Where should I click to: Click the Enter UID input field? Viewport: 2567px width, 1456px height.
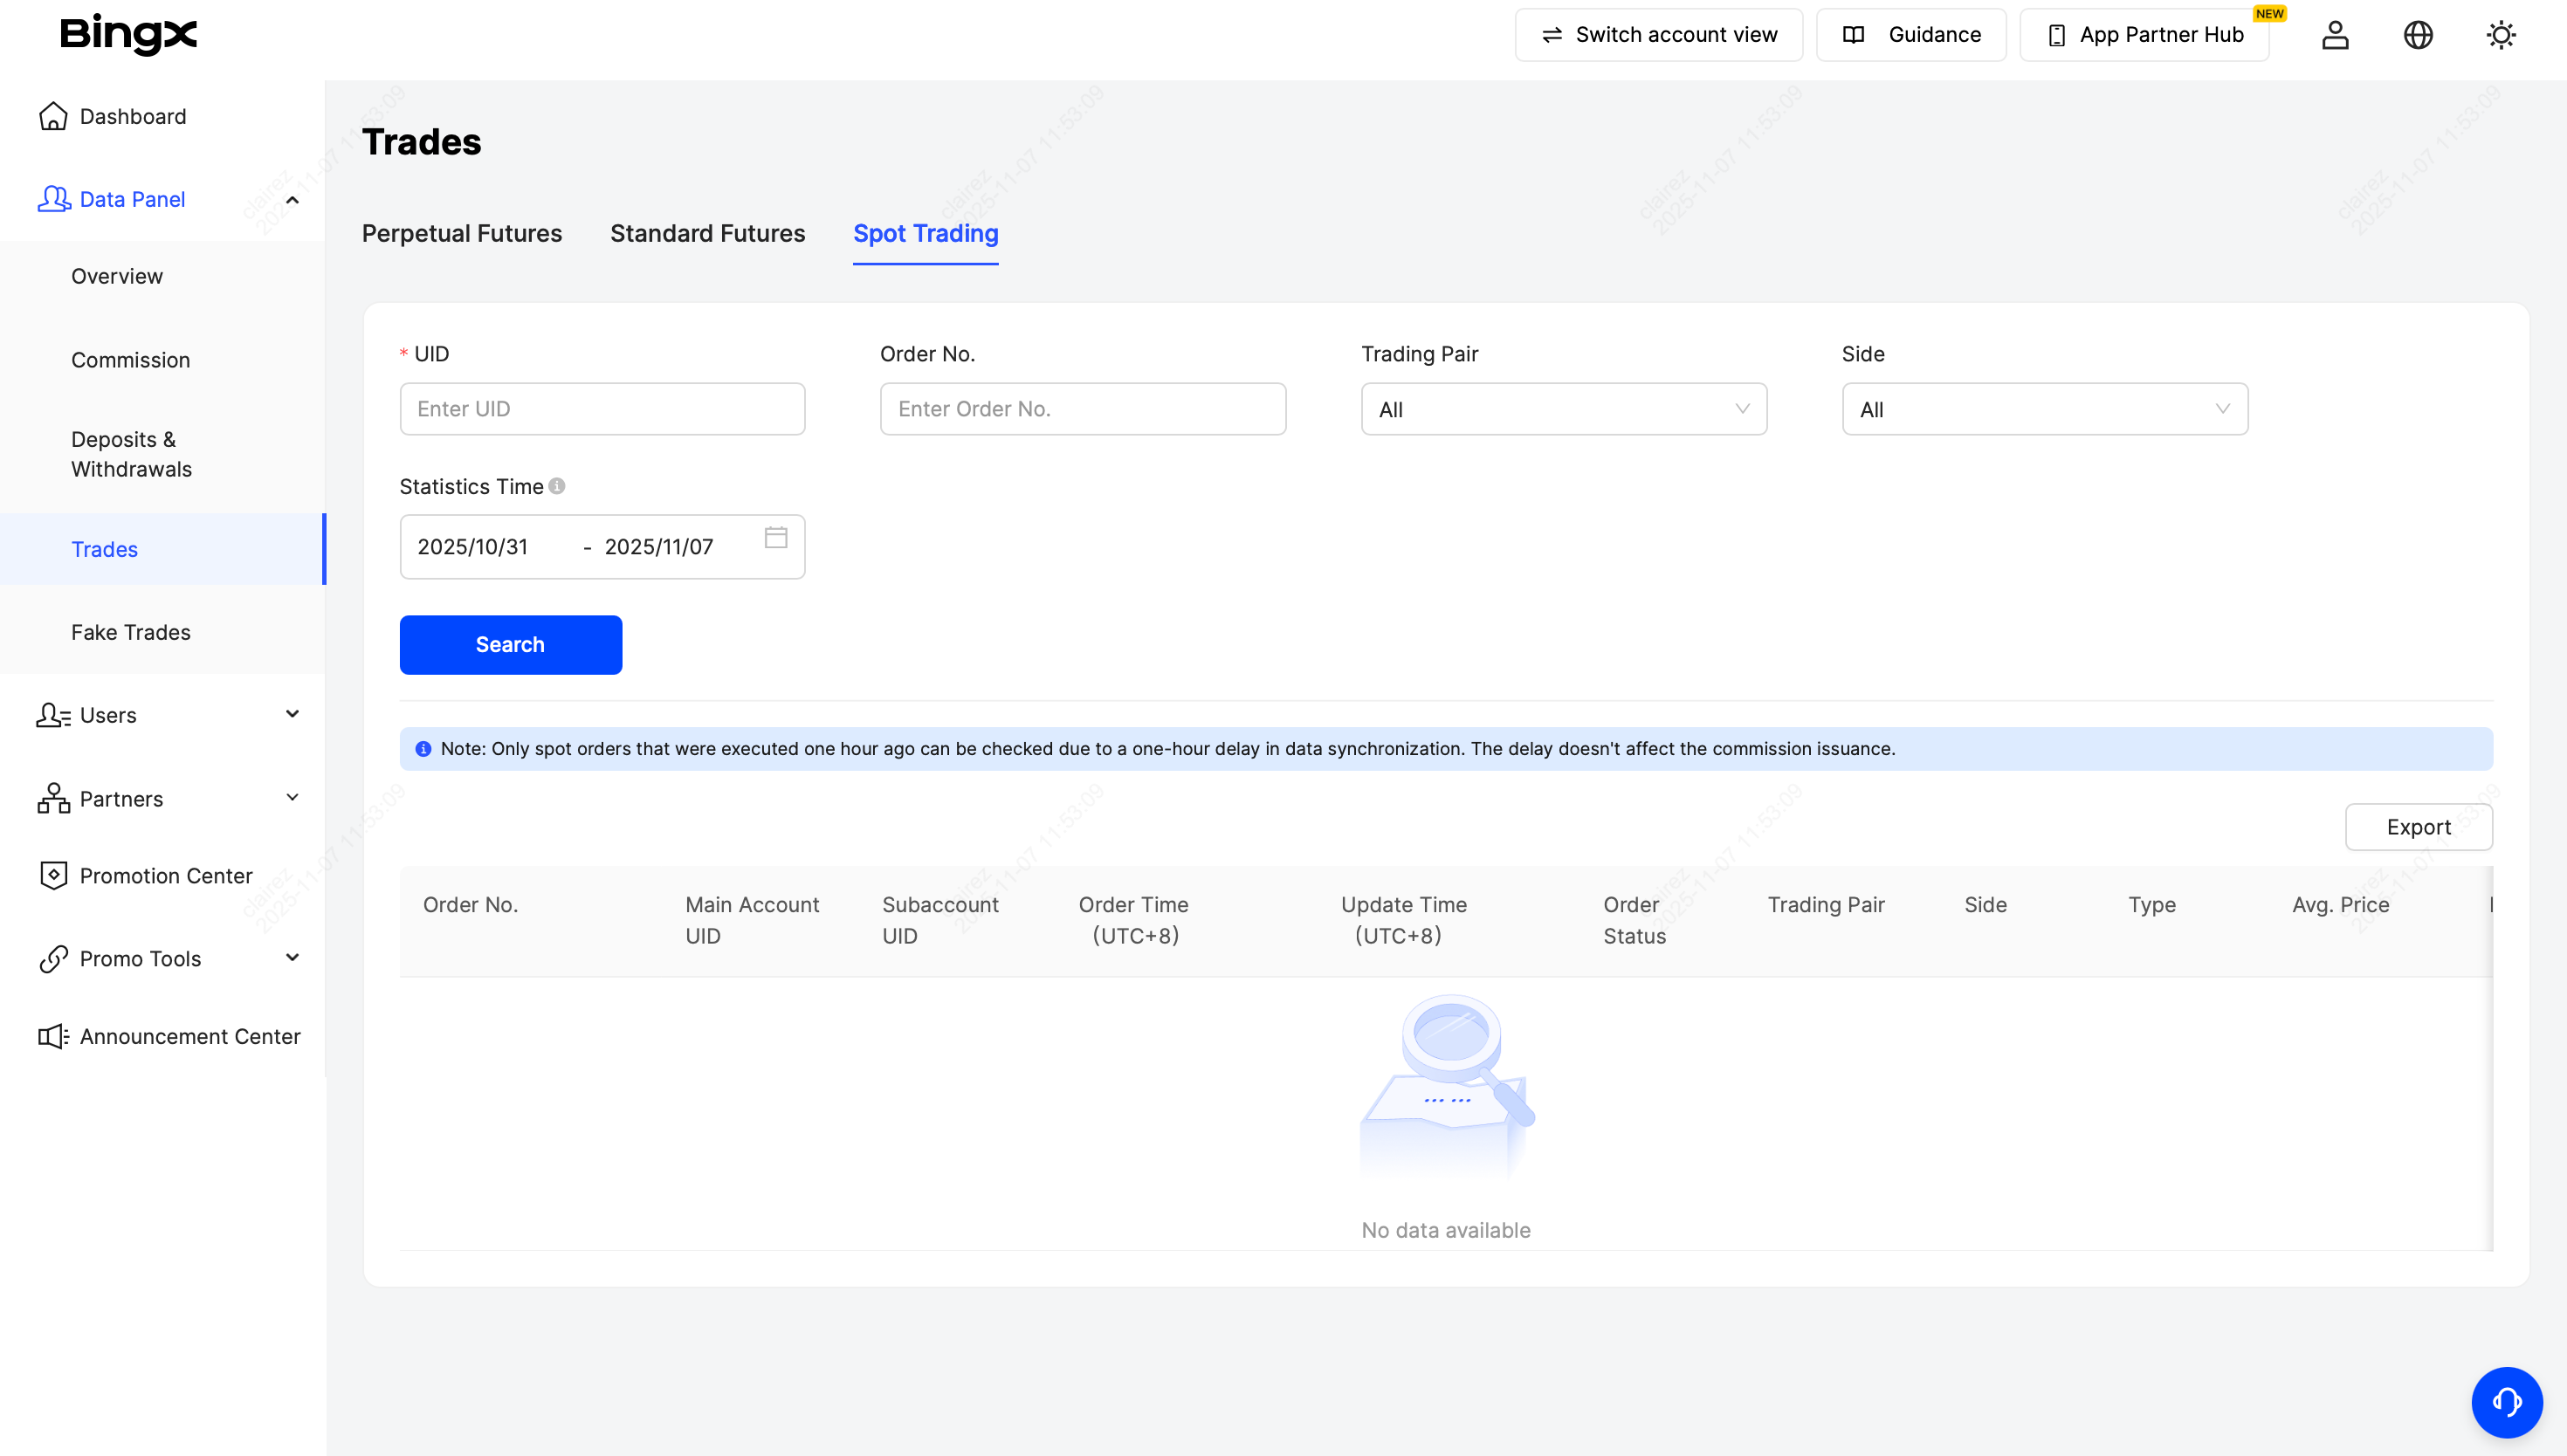click(602, 409)
